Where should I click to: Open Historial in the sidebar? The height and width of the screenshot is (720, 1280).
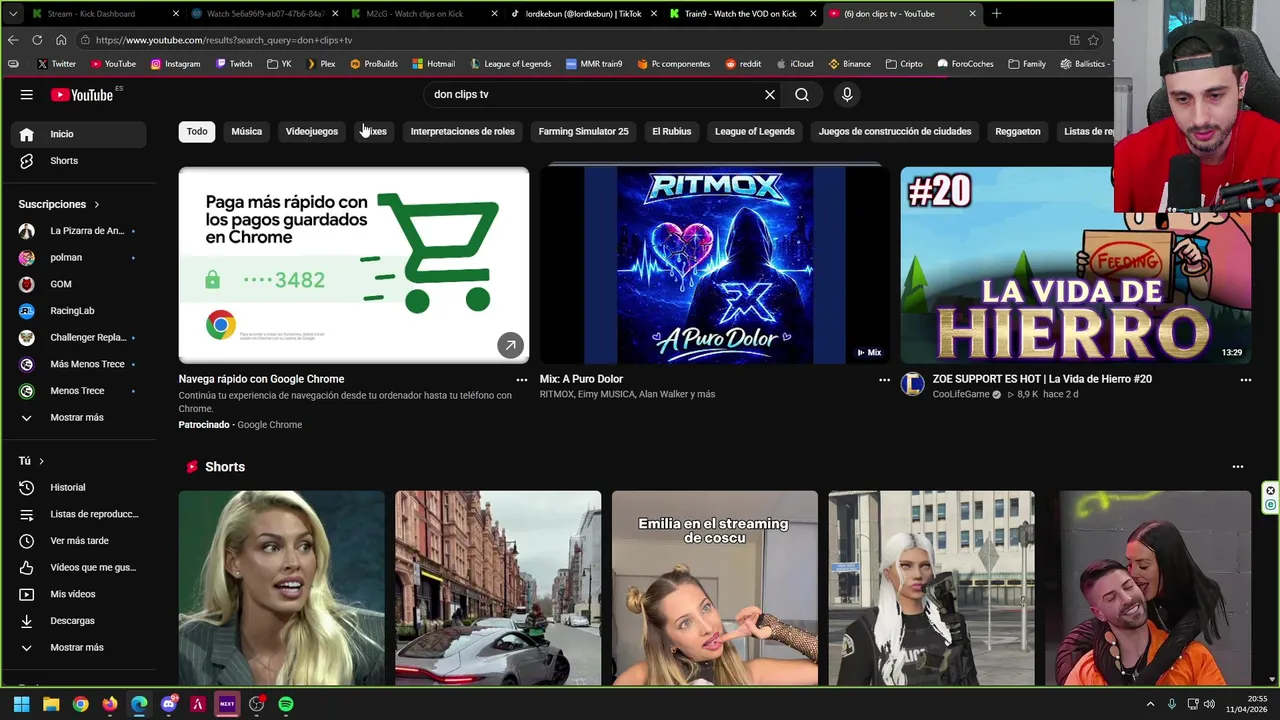pyautogui.click(x=78, y=487)
